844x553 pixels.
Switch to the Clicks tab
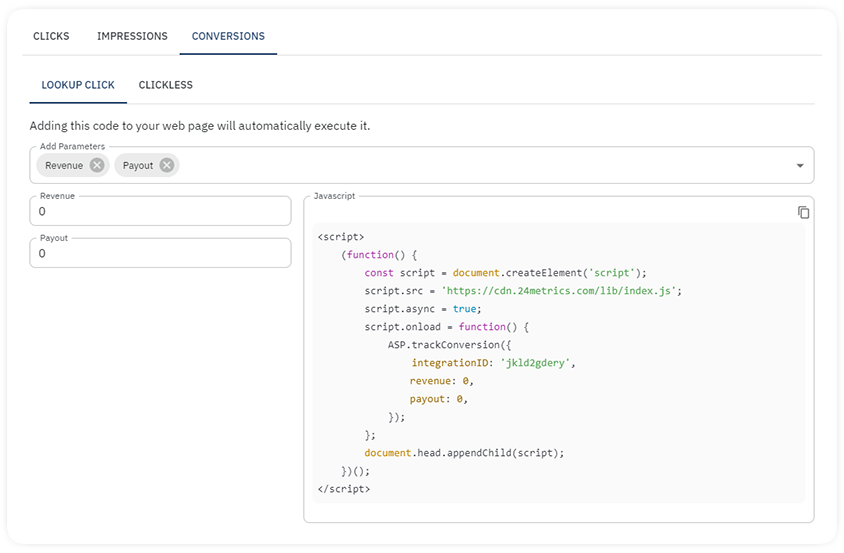pyautogui.click(x=51, y=36)
